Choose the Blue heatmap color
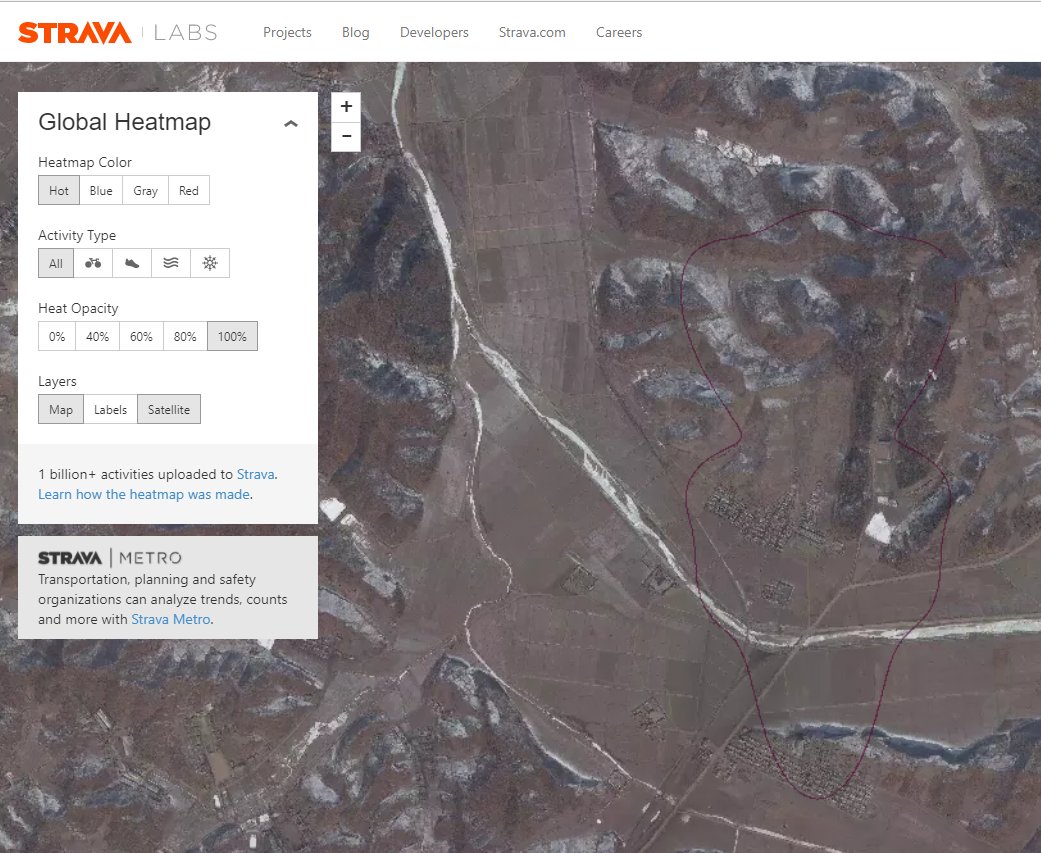This screenshot has width=1041, height=853. [101, 191]
